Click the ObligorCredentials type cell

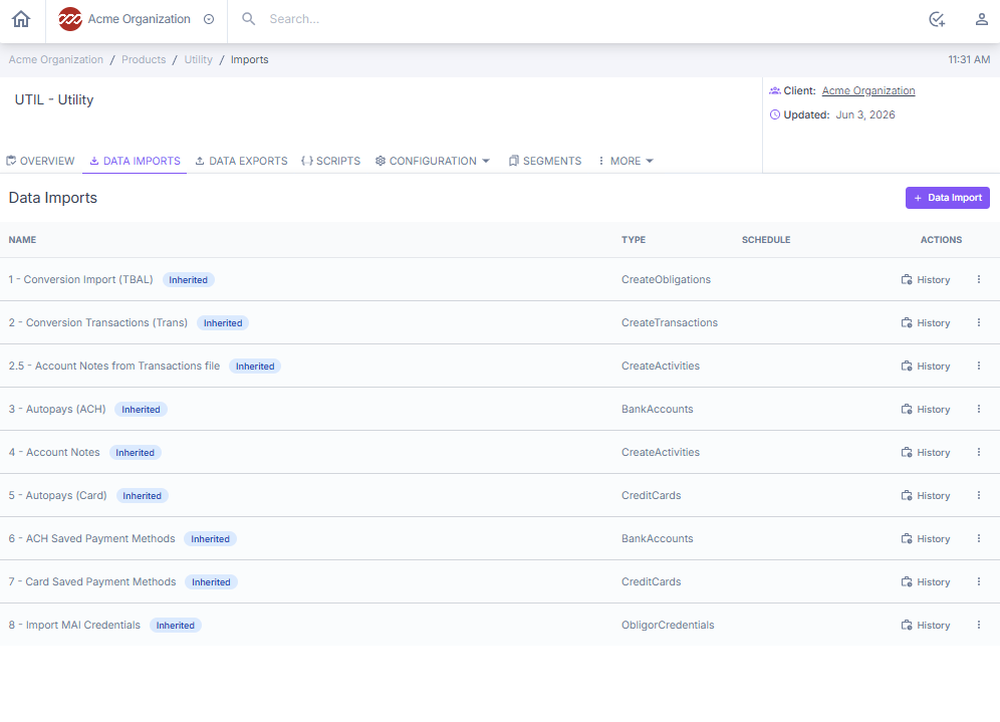tap(668, 625)
